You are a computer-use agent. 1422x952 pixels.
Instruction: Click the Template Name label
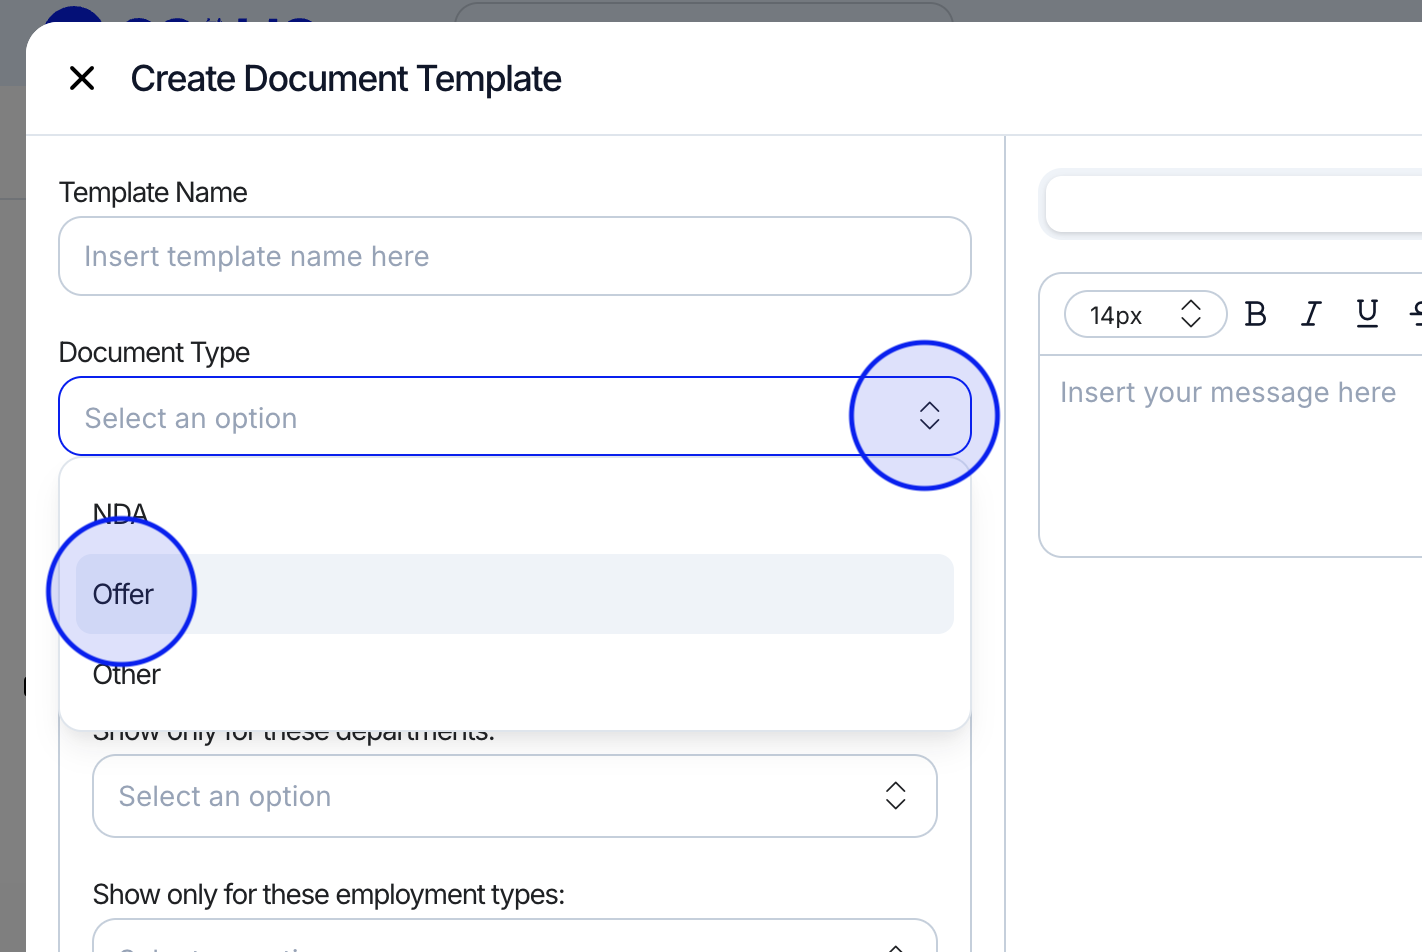tap(153, 192)
